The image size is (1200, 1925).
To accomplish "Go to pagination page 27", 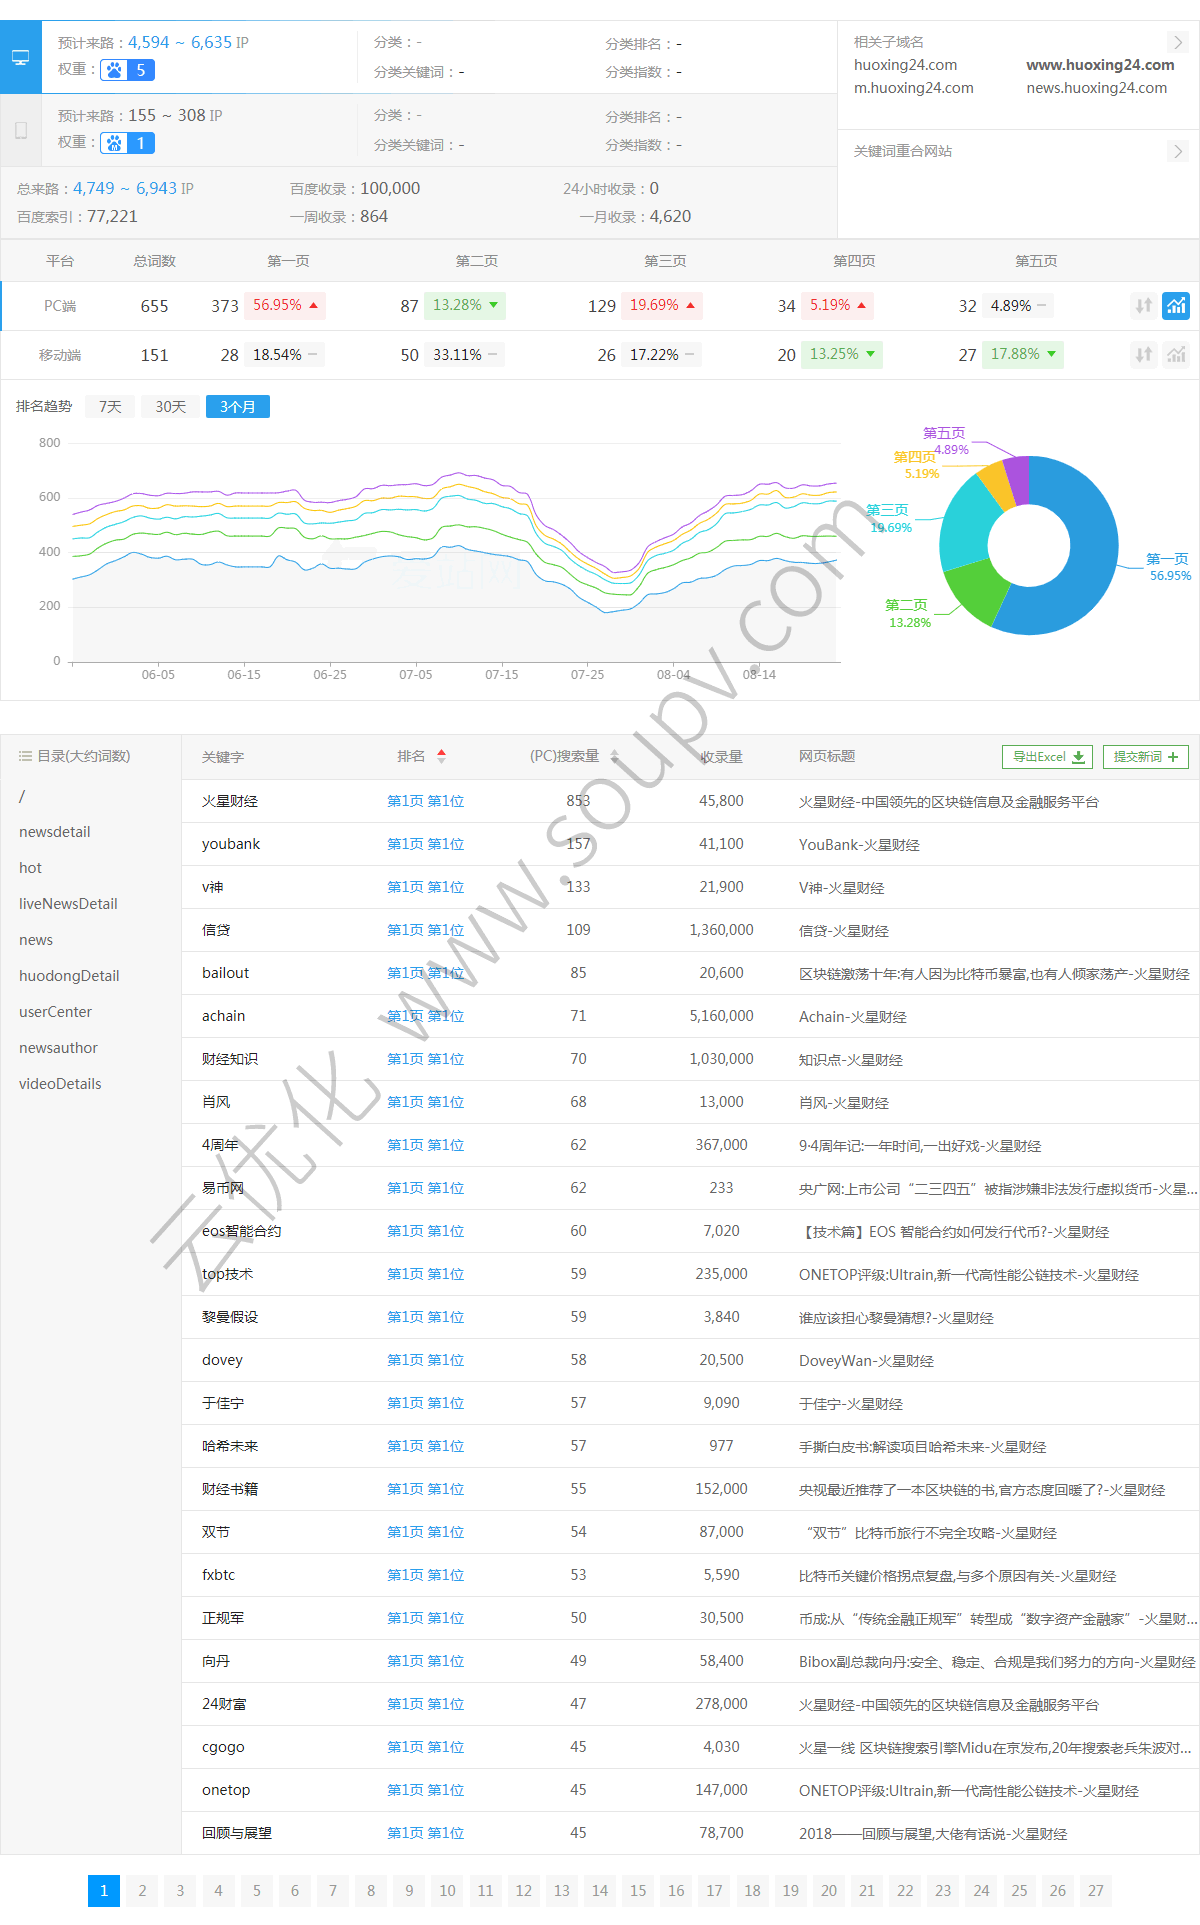I will pyautogui.click(x=1096, y=1890).
